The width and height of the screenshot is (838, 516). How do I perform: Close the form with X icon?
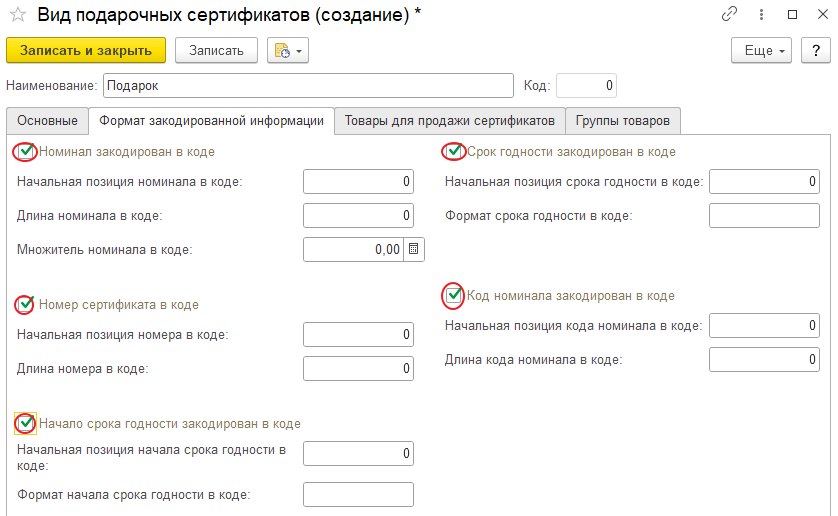pyautogui.click(x=823, y=14)
